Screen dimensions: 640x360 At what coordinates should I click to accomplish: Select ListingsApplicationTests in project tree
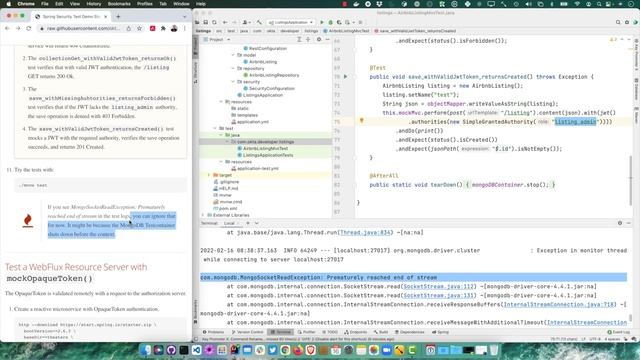pyautogui.click(x=265, y=155)
